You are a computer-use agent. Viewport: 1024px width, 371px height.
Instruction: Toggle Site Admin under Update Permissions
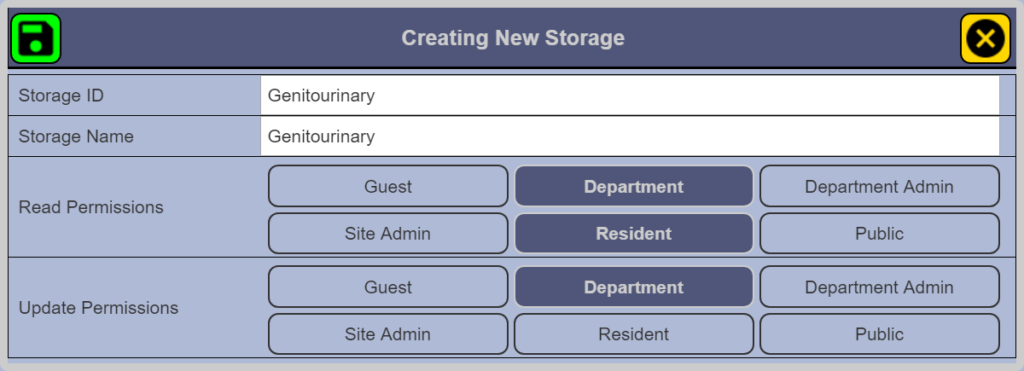point(388,334)
